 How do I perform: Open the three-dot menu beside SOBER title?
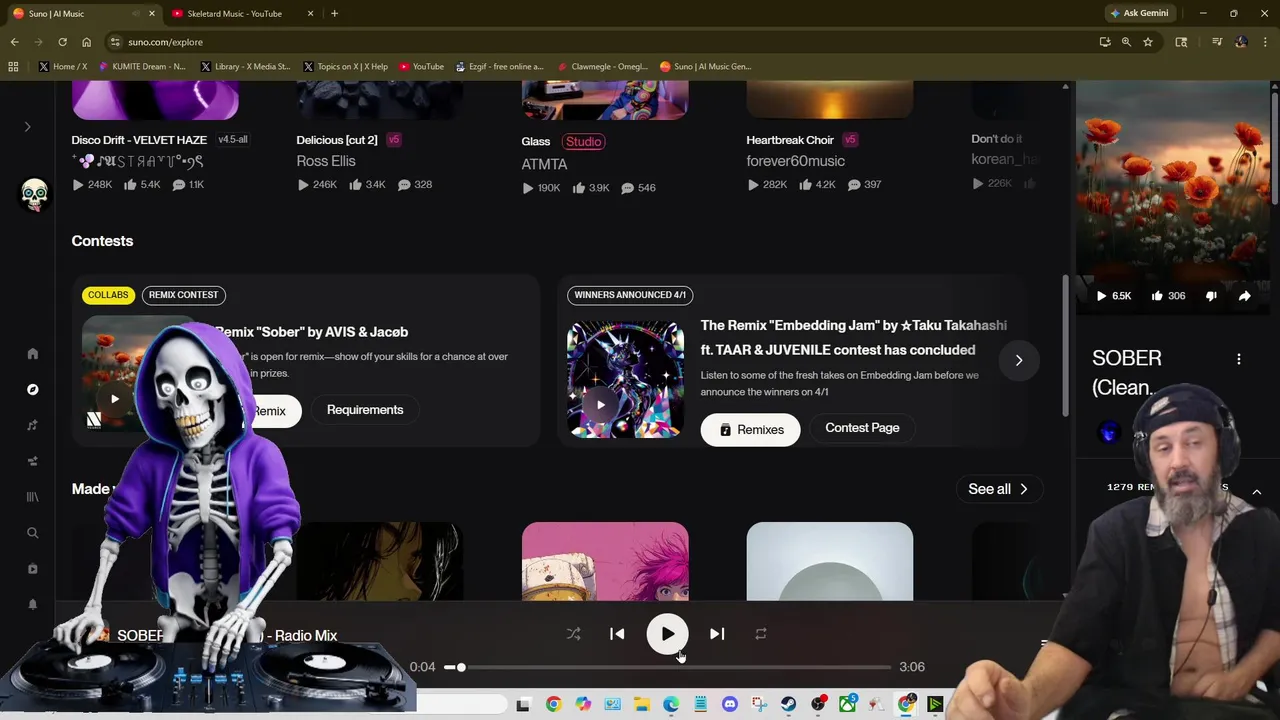1239,359
